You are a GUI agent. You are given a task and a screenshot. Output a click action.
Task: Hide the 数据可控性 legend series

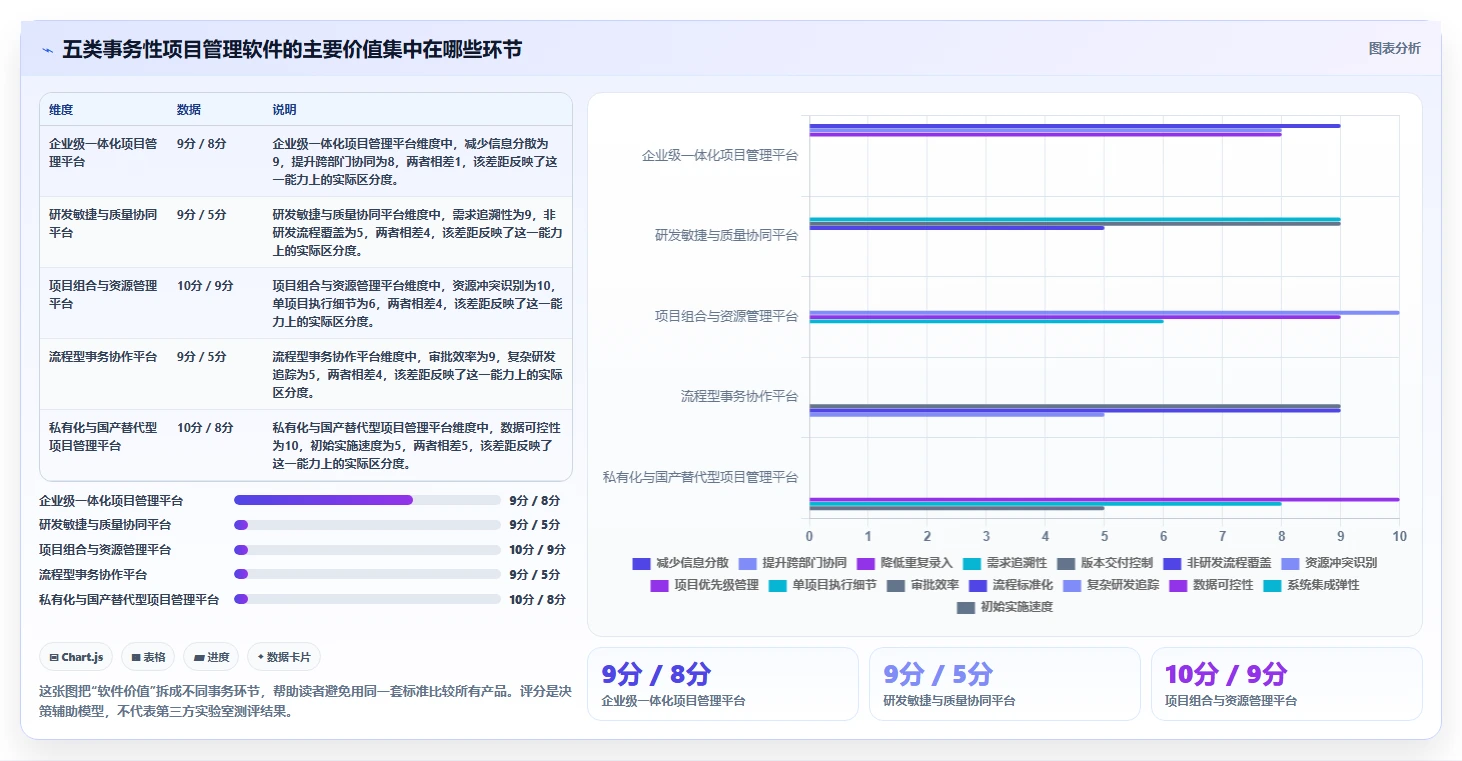tap(1211, 585)
